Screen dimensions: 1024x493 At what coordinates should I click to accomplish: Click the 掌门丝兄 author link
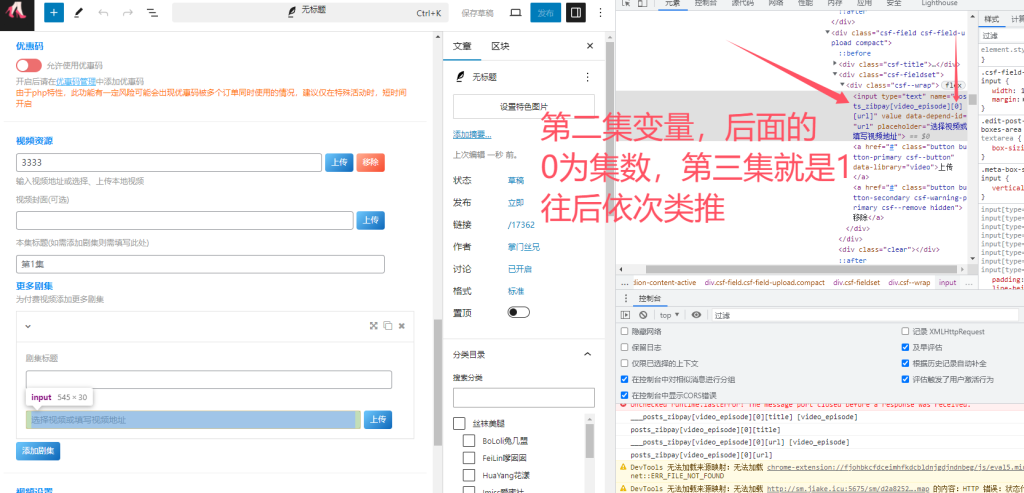[x=524, y=247]
